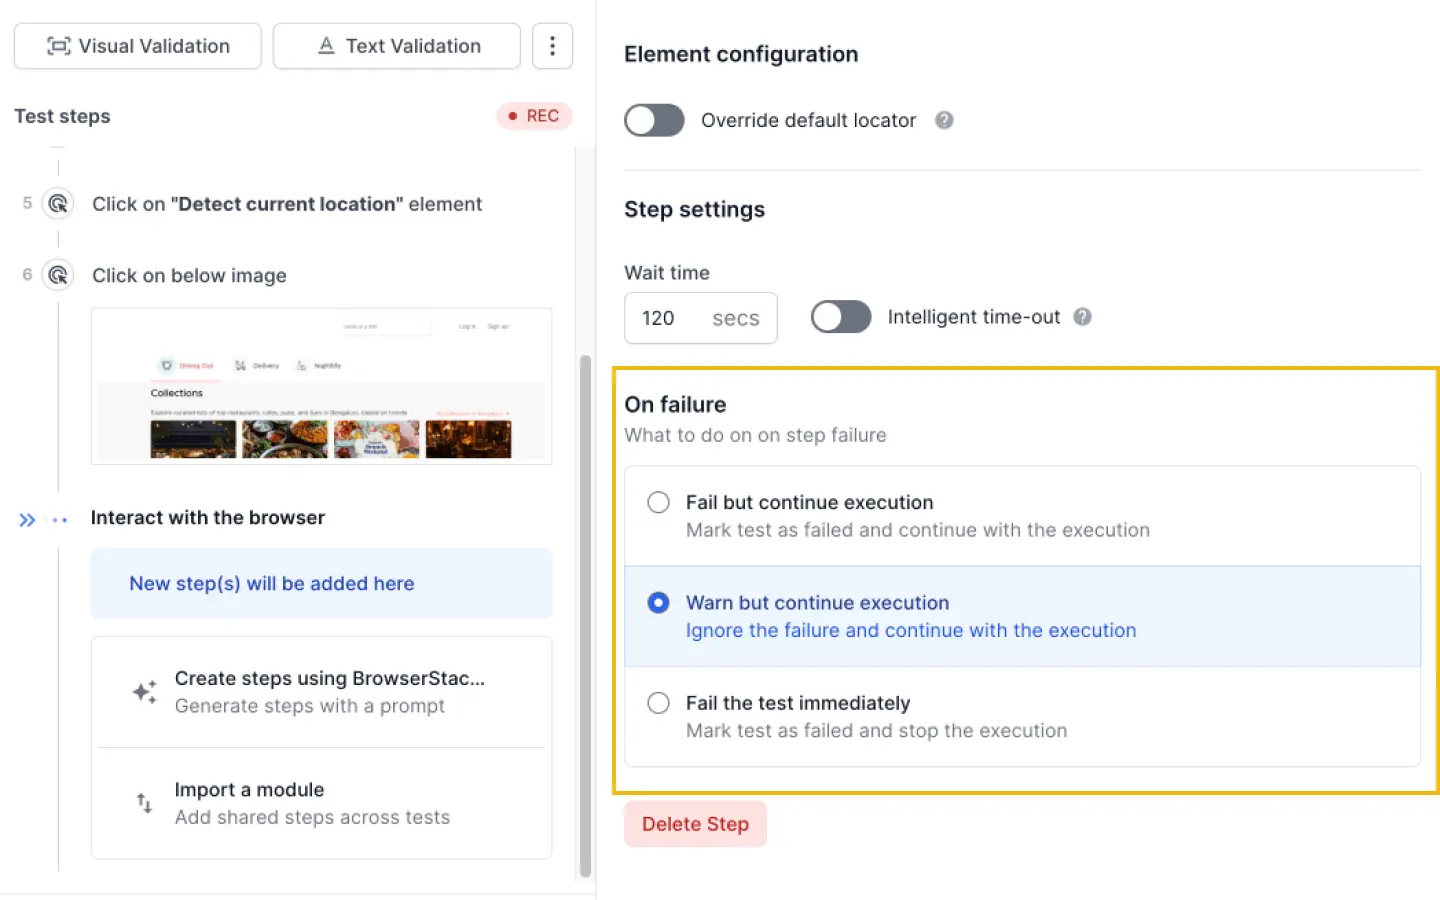1440x900 pixels.
Task: Open Text Validation
Action: click(397, 46)
